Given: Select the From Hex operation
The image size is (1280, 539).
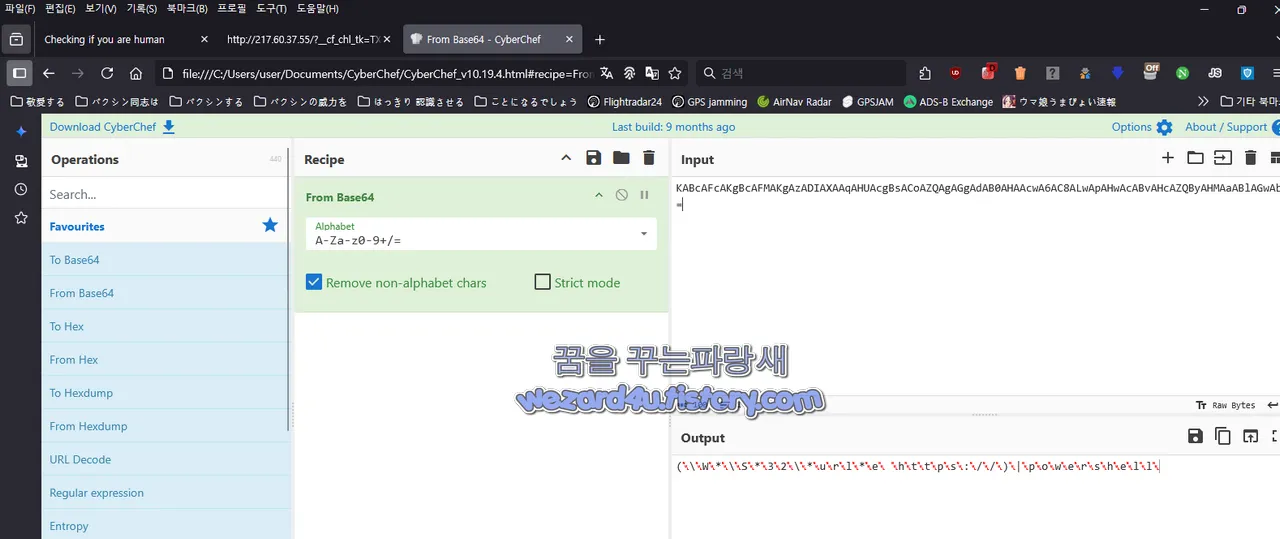Looking at the screenshot, I should tap(165, 359).
